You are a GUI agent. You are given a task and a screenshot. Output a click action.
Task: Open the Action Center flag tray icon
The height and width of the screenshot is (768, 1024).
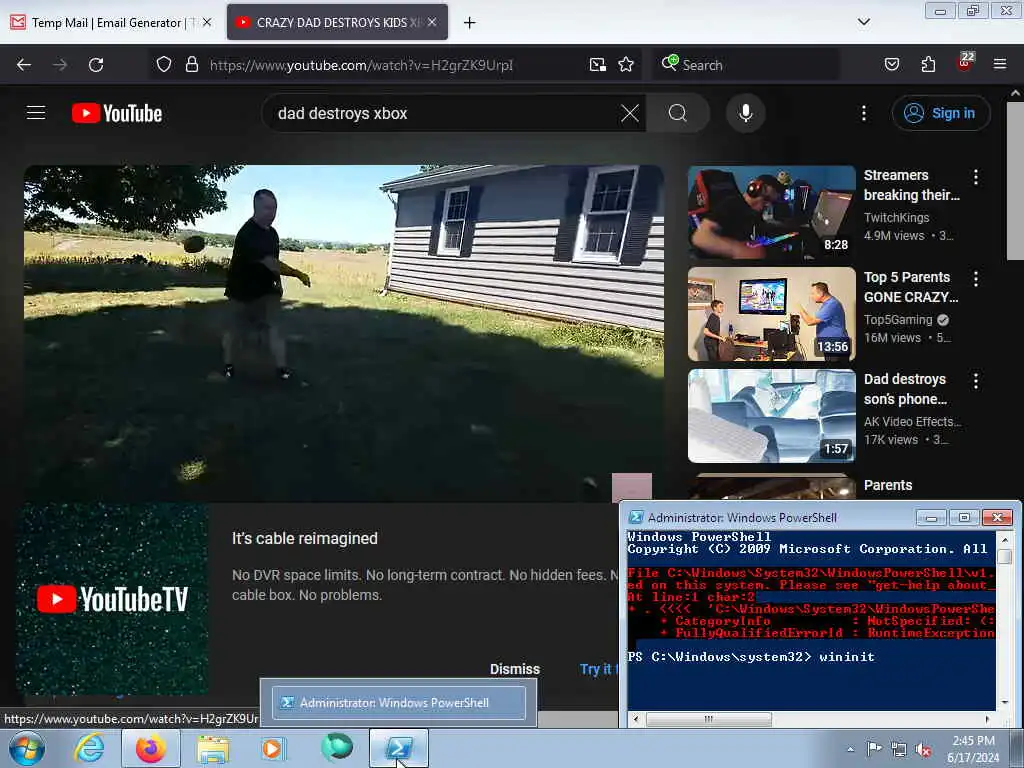click(x=874, y=749)
